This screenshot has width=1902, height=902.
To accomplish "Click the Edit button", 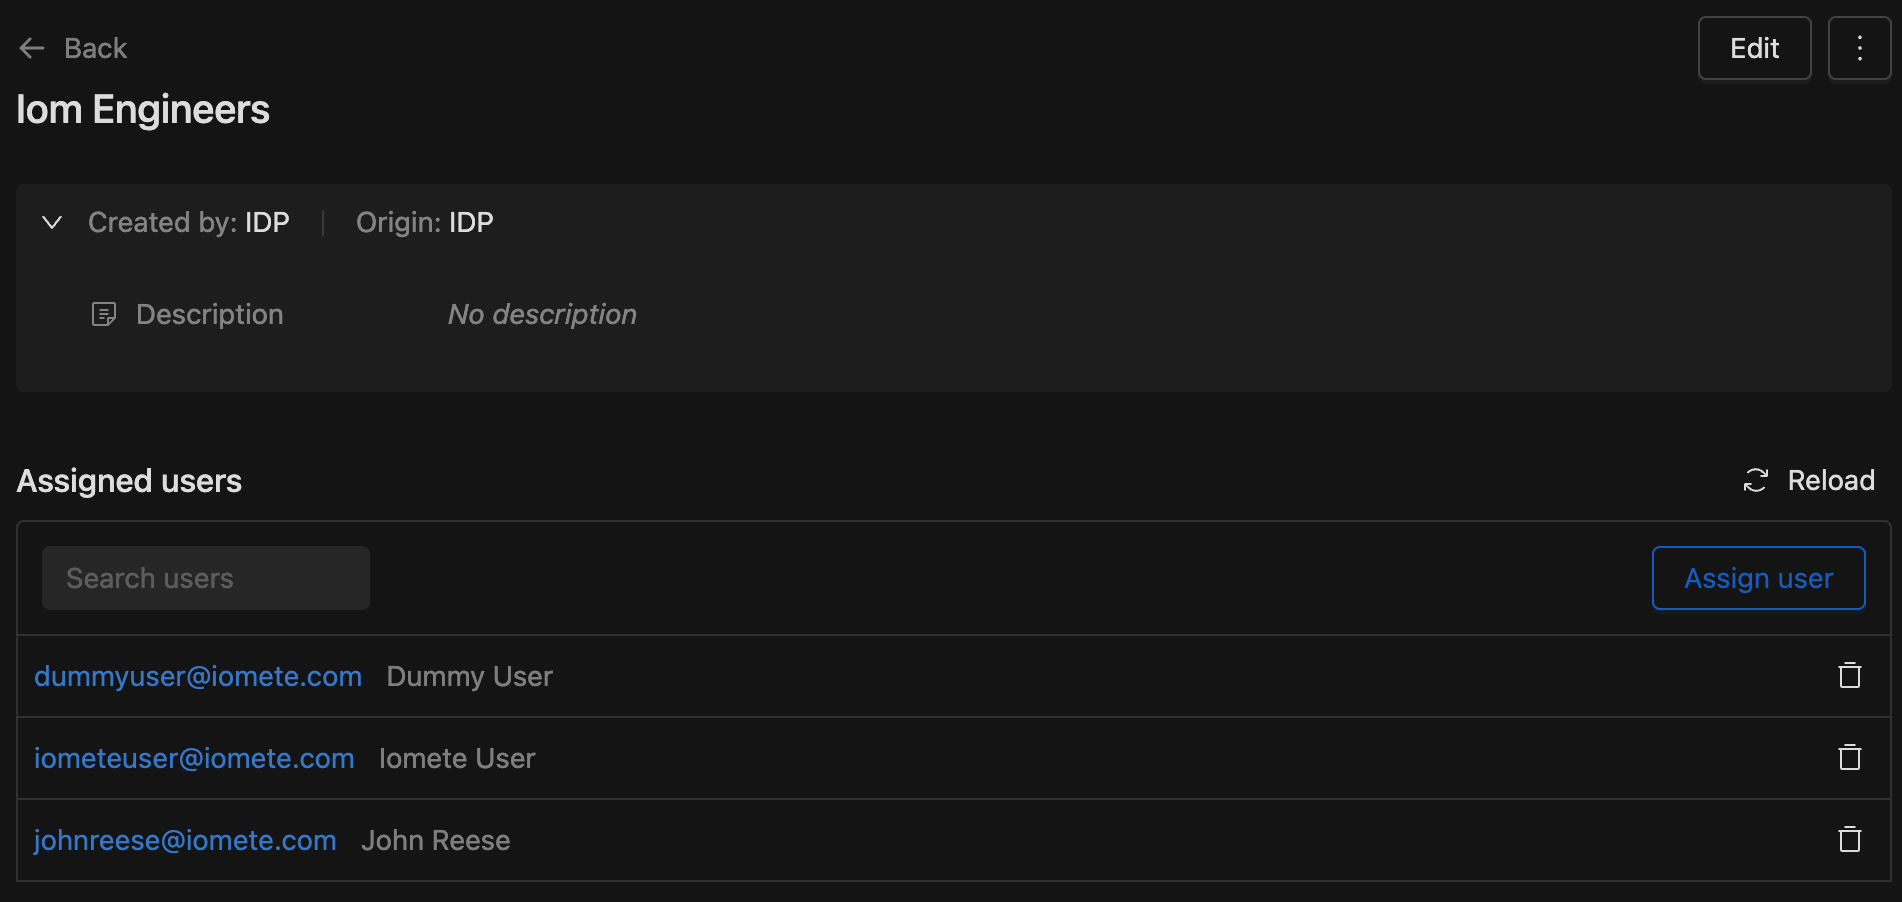I will 1754,48.
